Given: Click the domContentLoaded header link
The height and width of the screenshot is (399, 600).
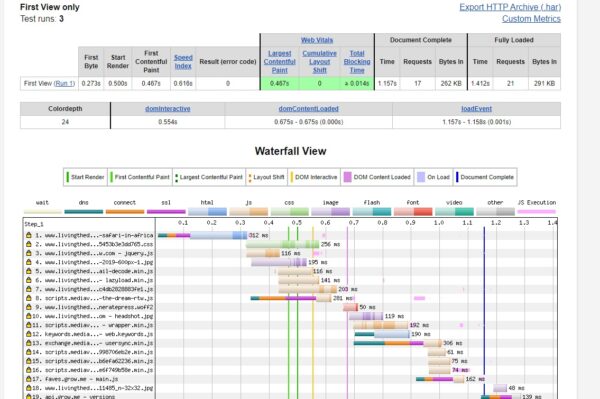Looking at the screenshot, I should pyautogui.click(x=308, y=109).
